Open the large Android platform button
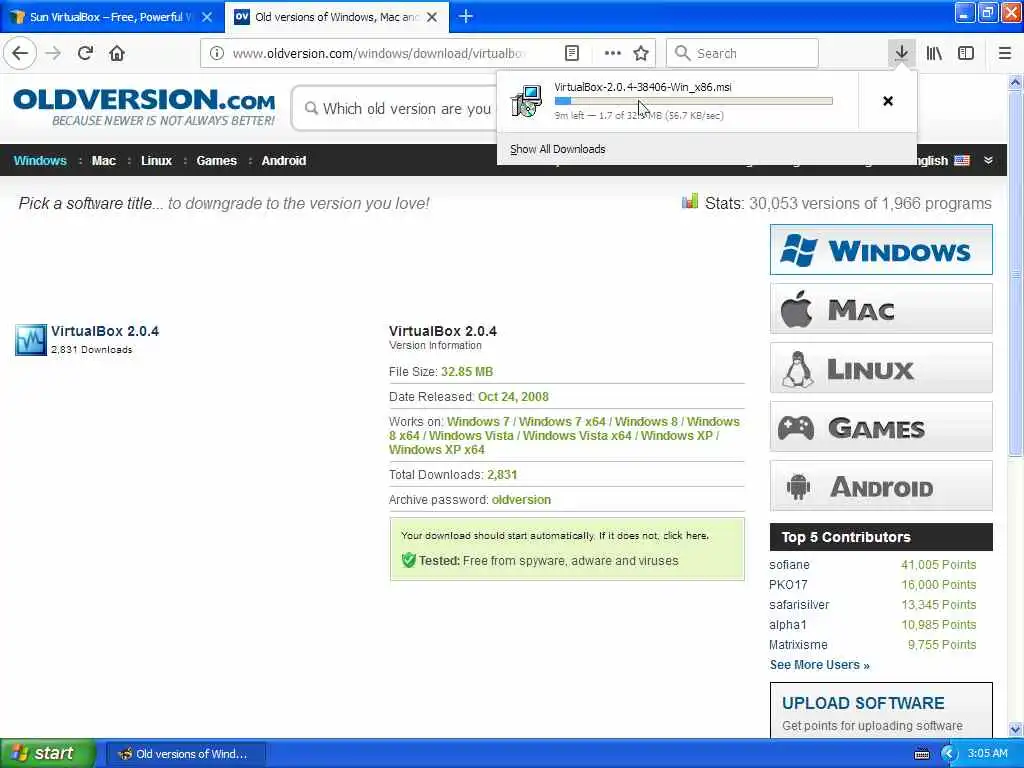This screenshot has height=768, width=1024. [881, 486]
